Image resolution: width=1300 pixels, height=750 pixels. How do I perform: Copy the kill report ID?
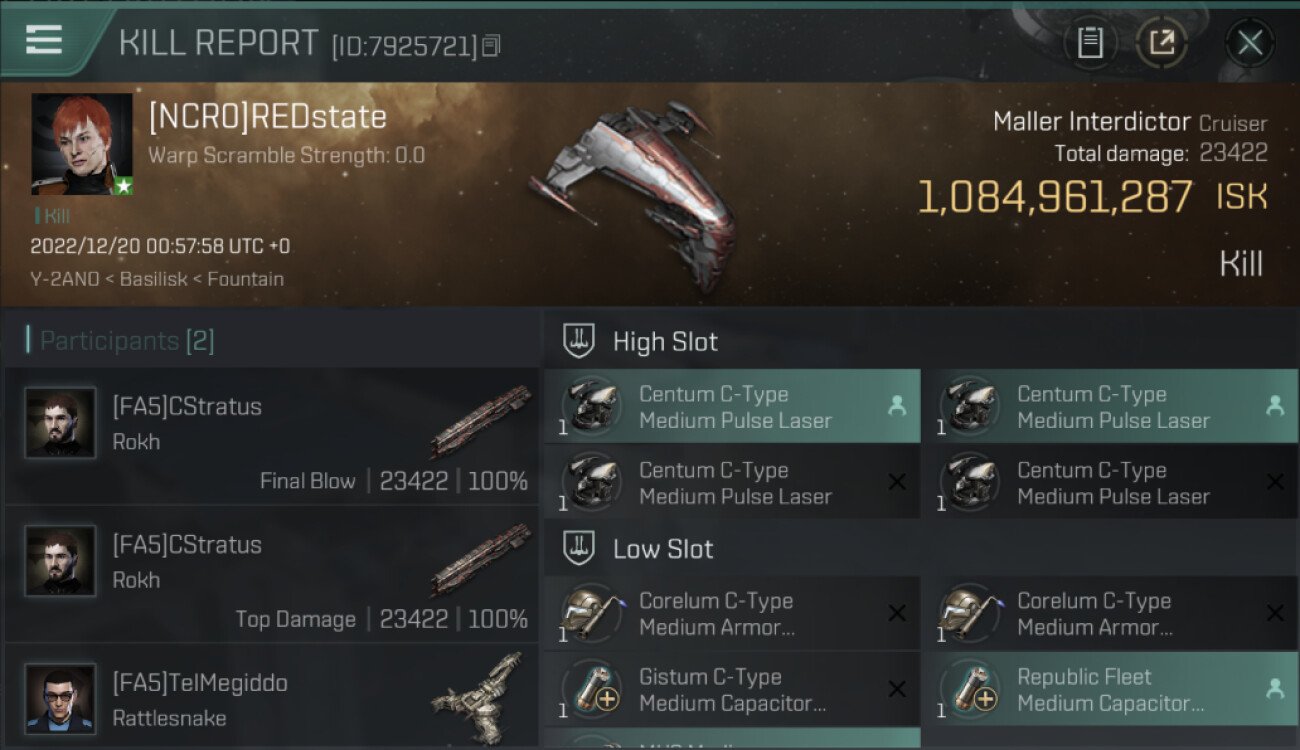click(491, 46)
